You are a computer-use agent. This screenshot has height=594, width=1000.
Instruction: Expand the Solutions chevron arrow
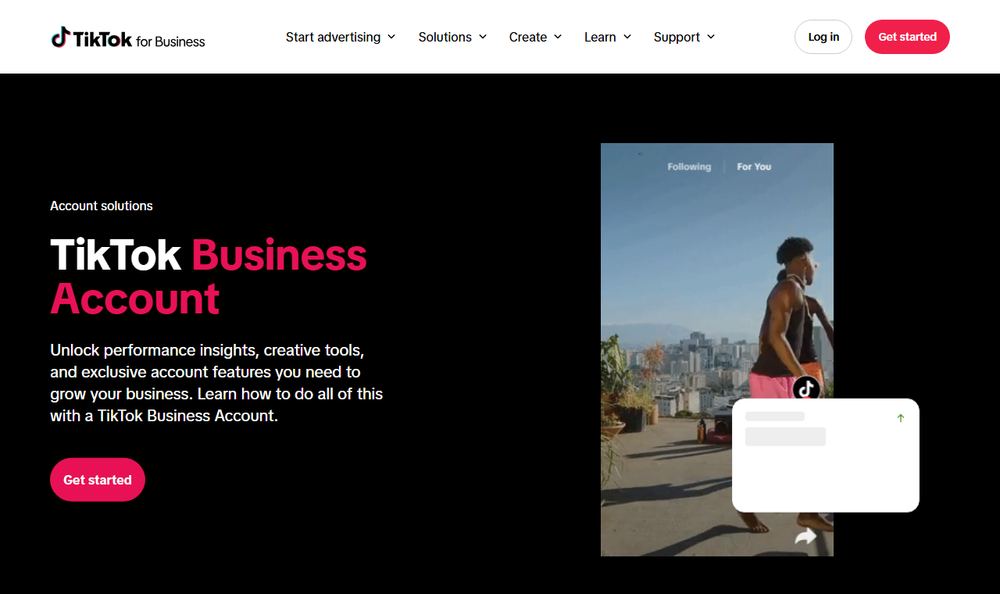[x=483, y=37]
